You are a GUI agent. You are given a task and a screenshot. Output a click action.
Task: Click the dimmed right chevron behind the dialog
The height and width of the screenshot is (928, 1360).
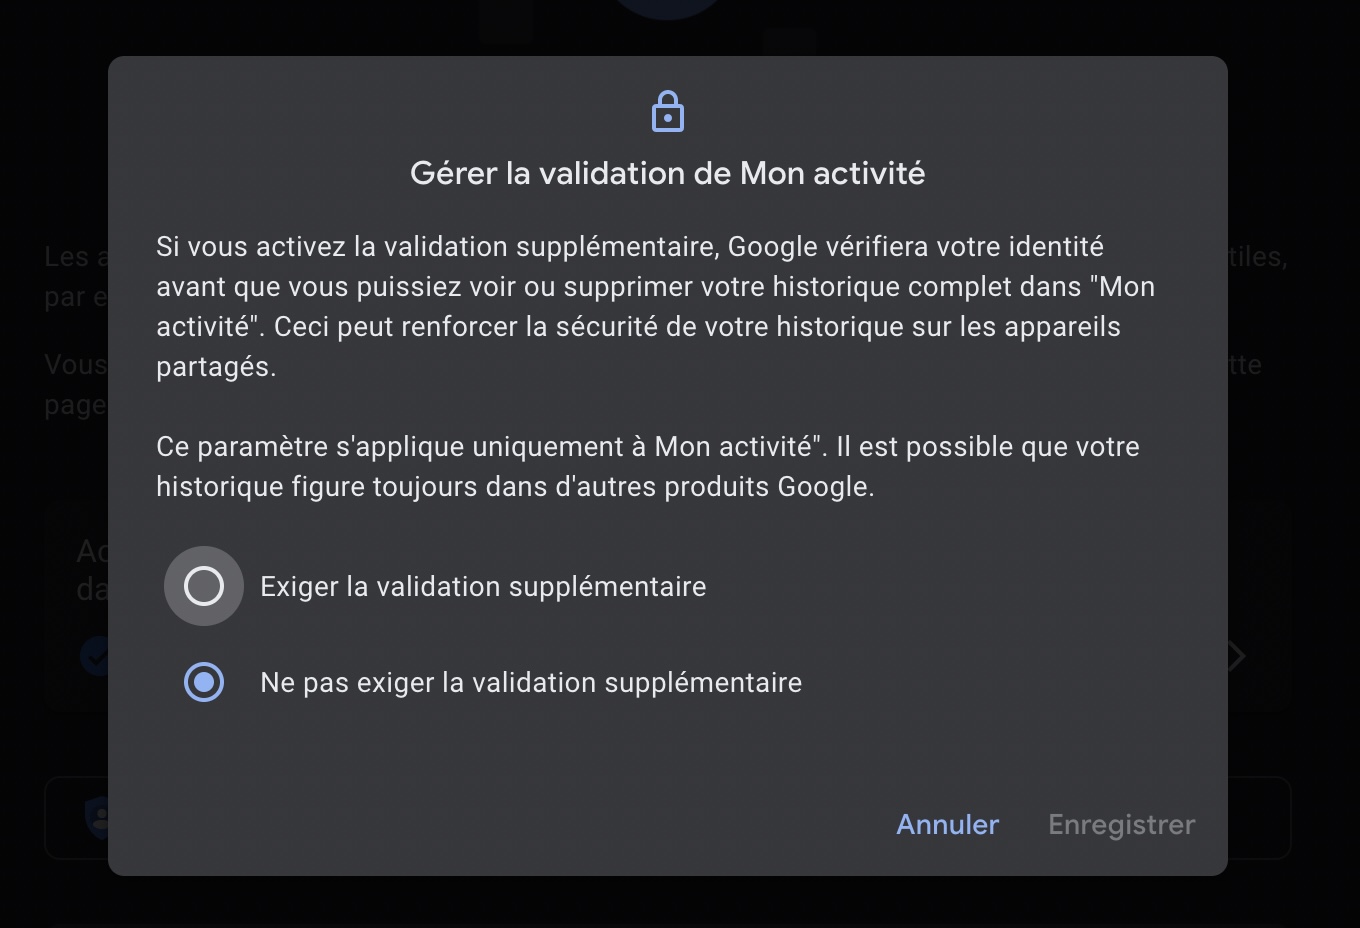coord(1238,656)
